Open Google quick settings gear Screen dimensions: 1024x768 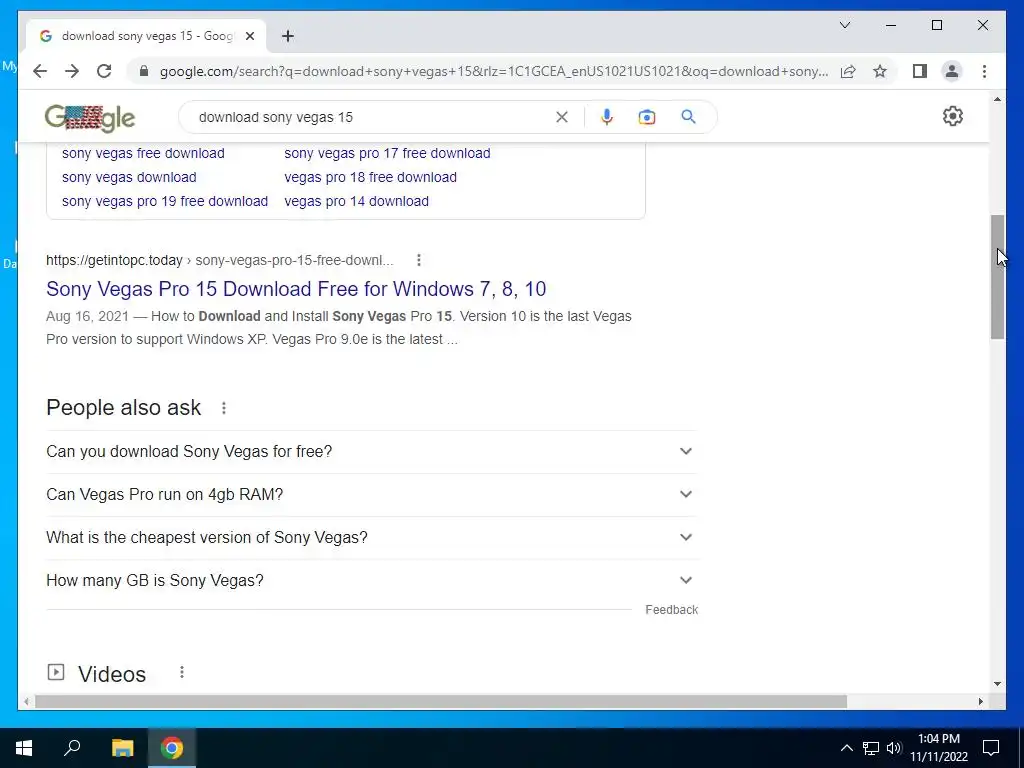pyautogui.click(x=953, y=116)
